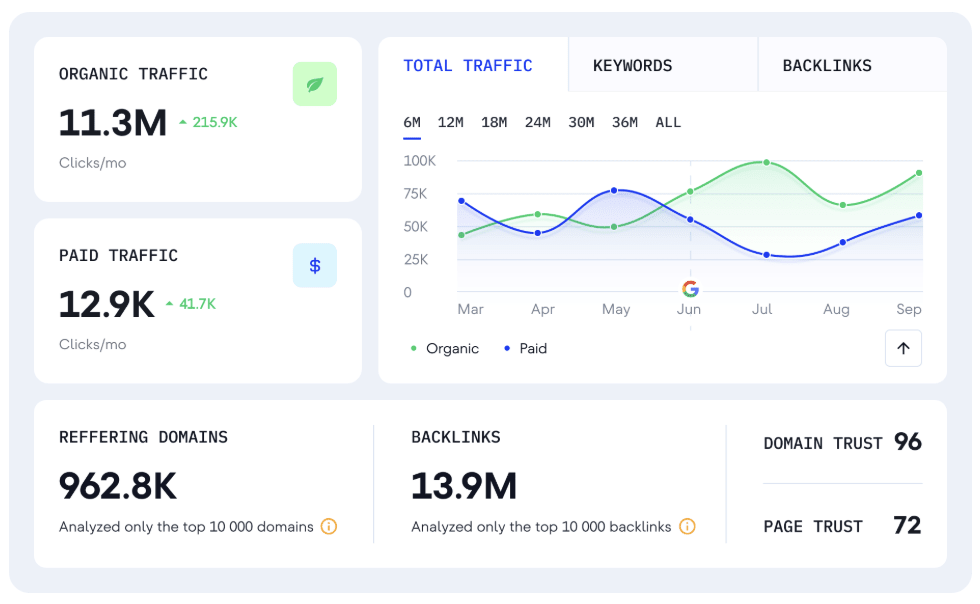The image size is (980, 604).
Task: Select the 36M time range
Action: click(x=625, y=123)
